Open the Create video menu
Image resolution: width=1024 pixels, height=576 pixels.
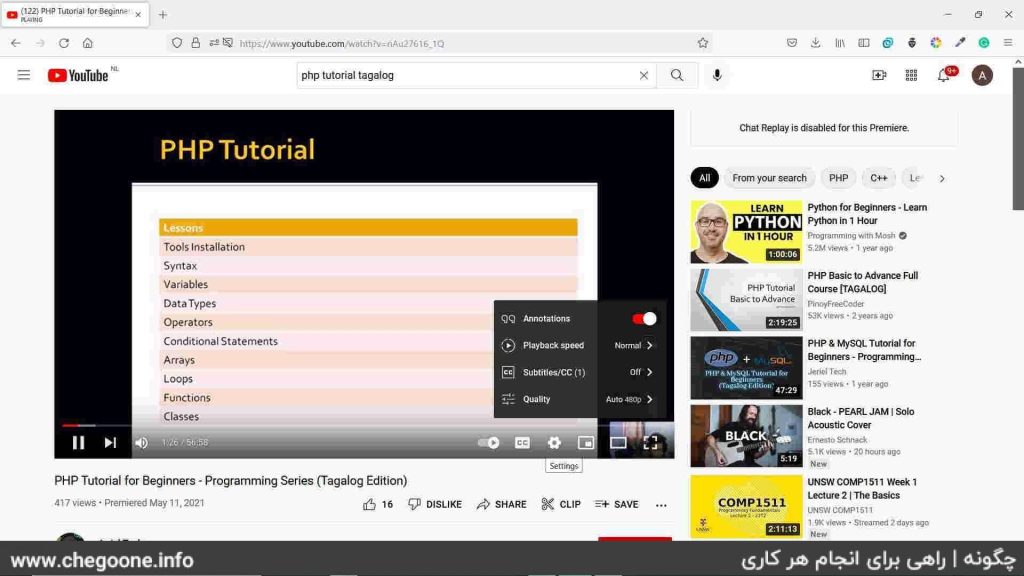[x=879, y=75]
